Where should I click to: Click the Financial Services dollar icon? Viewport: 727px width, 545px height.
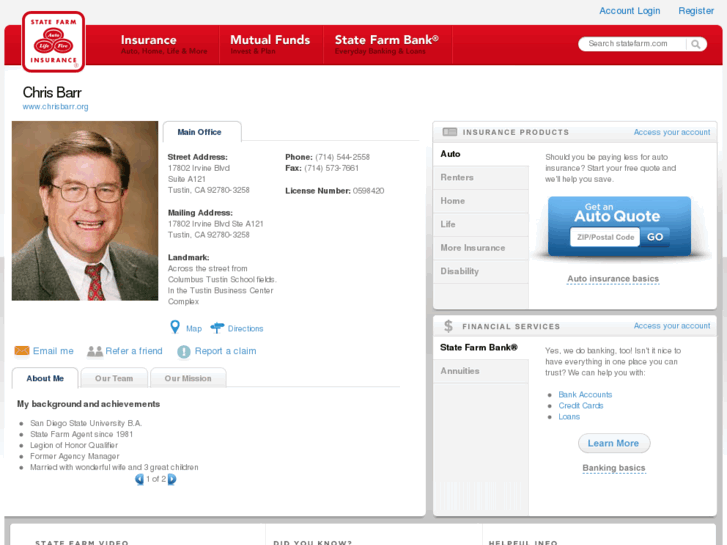pyautogui.click(x=448, y=326)
